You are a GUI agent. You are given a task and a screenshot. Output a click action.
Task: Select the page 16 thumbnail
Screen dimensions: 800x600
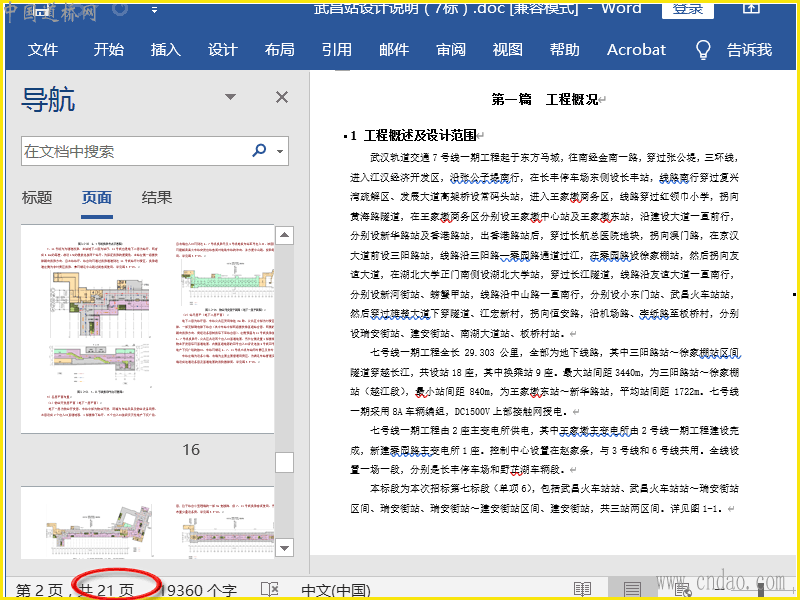(147, 329)
